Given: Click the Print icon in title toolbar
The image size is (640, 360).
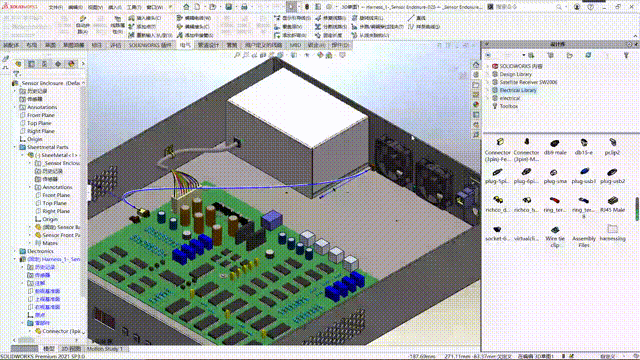Looking at the screenshot, I should coord(244,7).
